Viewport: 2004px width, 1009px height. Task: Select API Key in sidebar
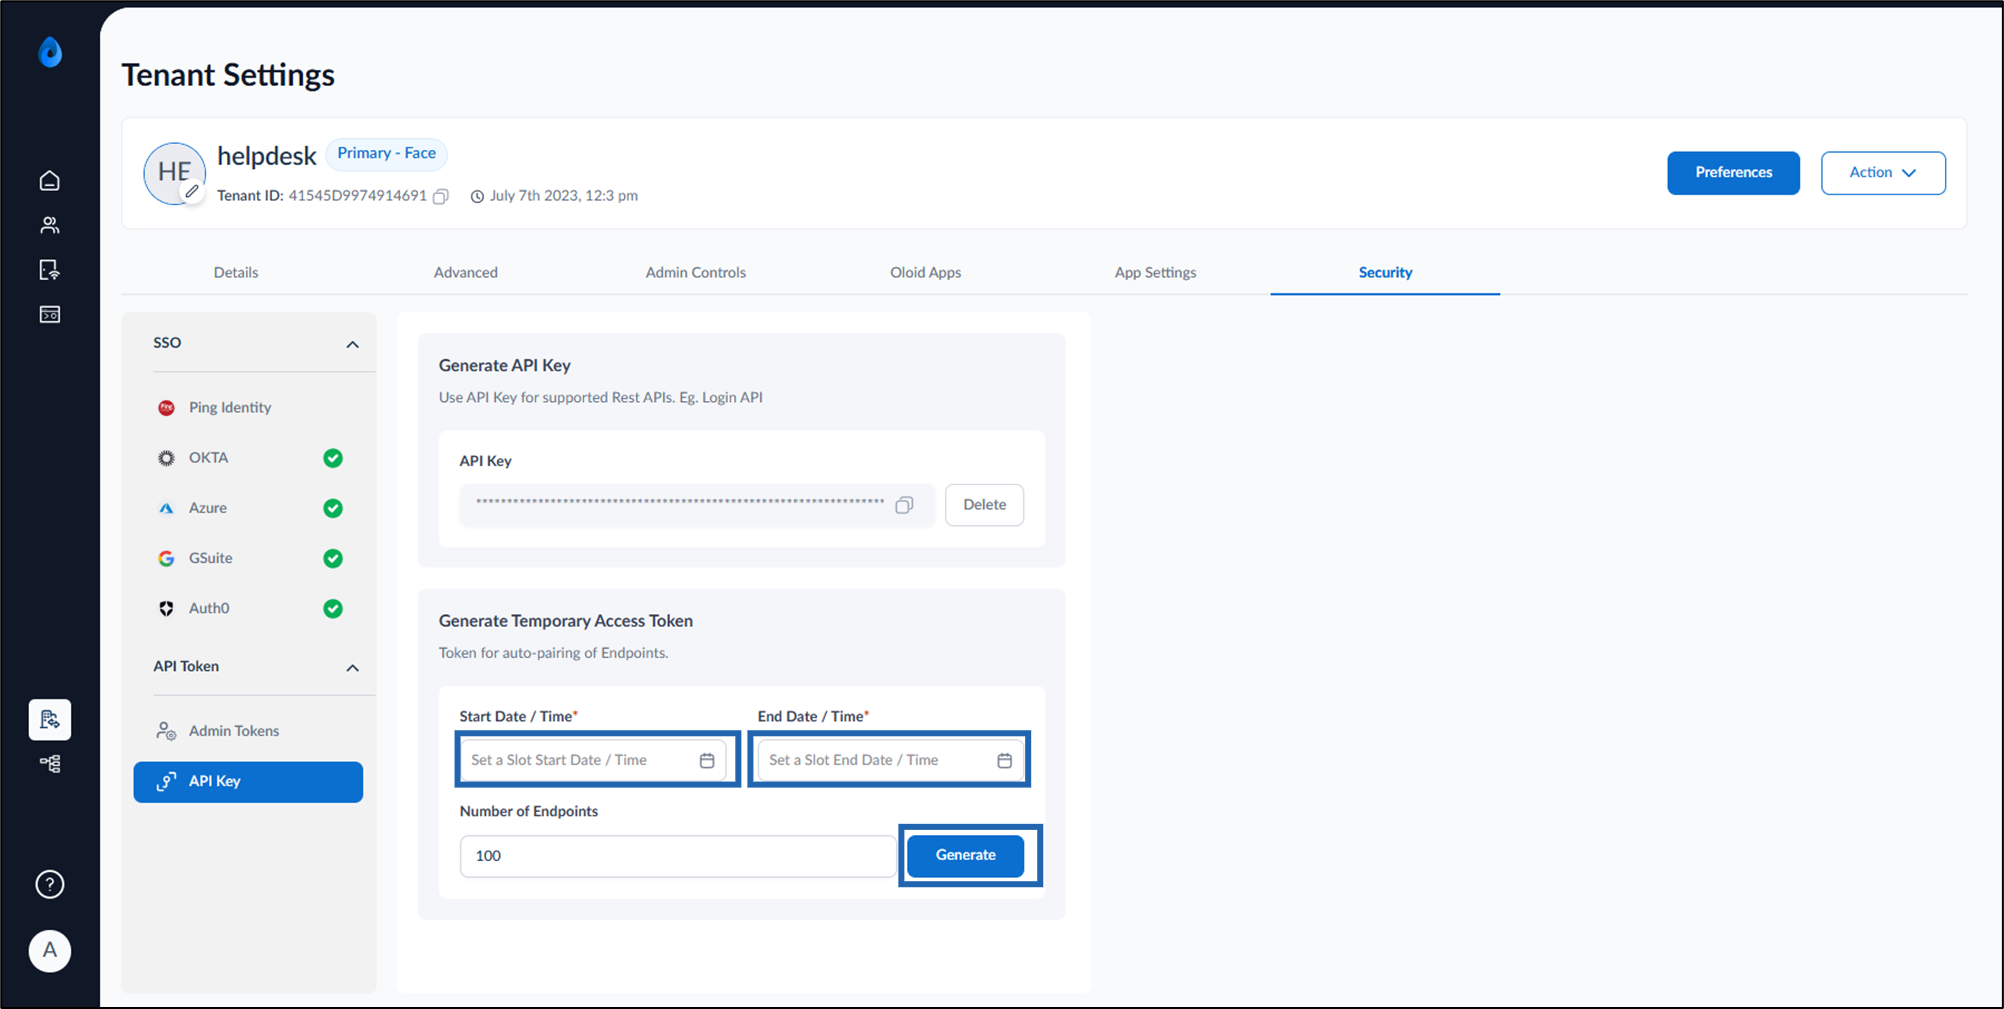[248, 782]
